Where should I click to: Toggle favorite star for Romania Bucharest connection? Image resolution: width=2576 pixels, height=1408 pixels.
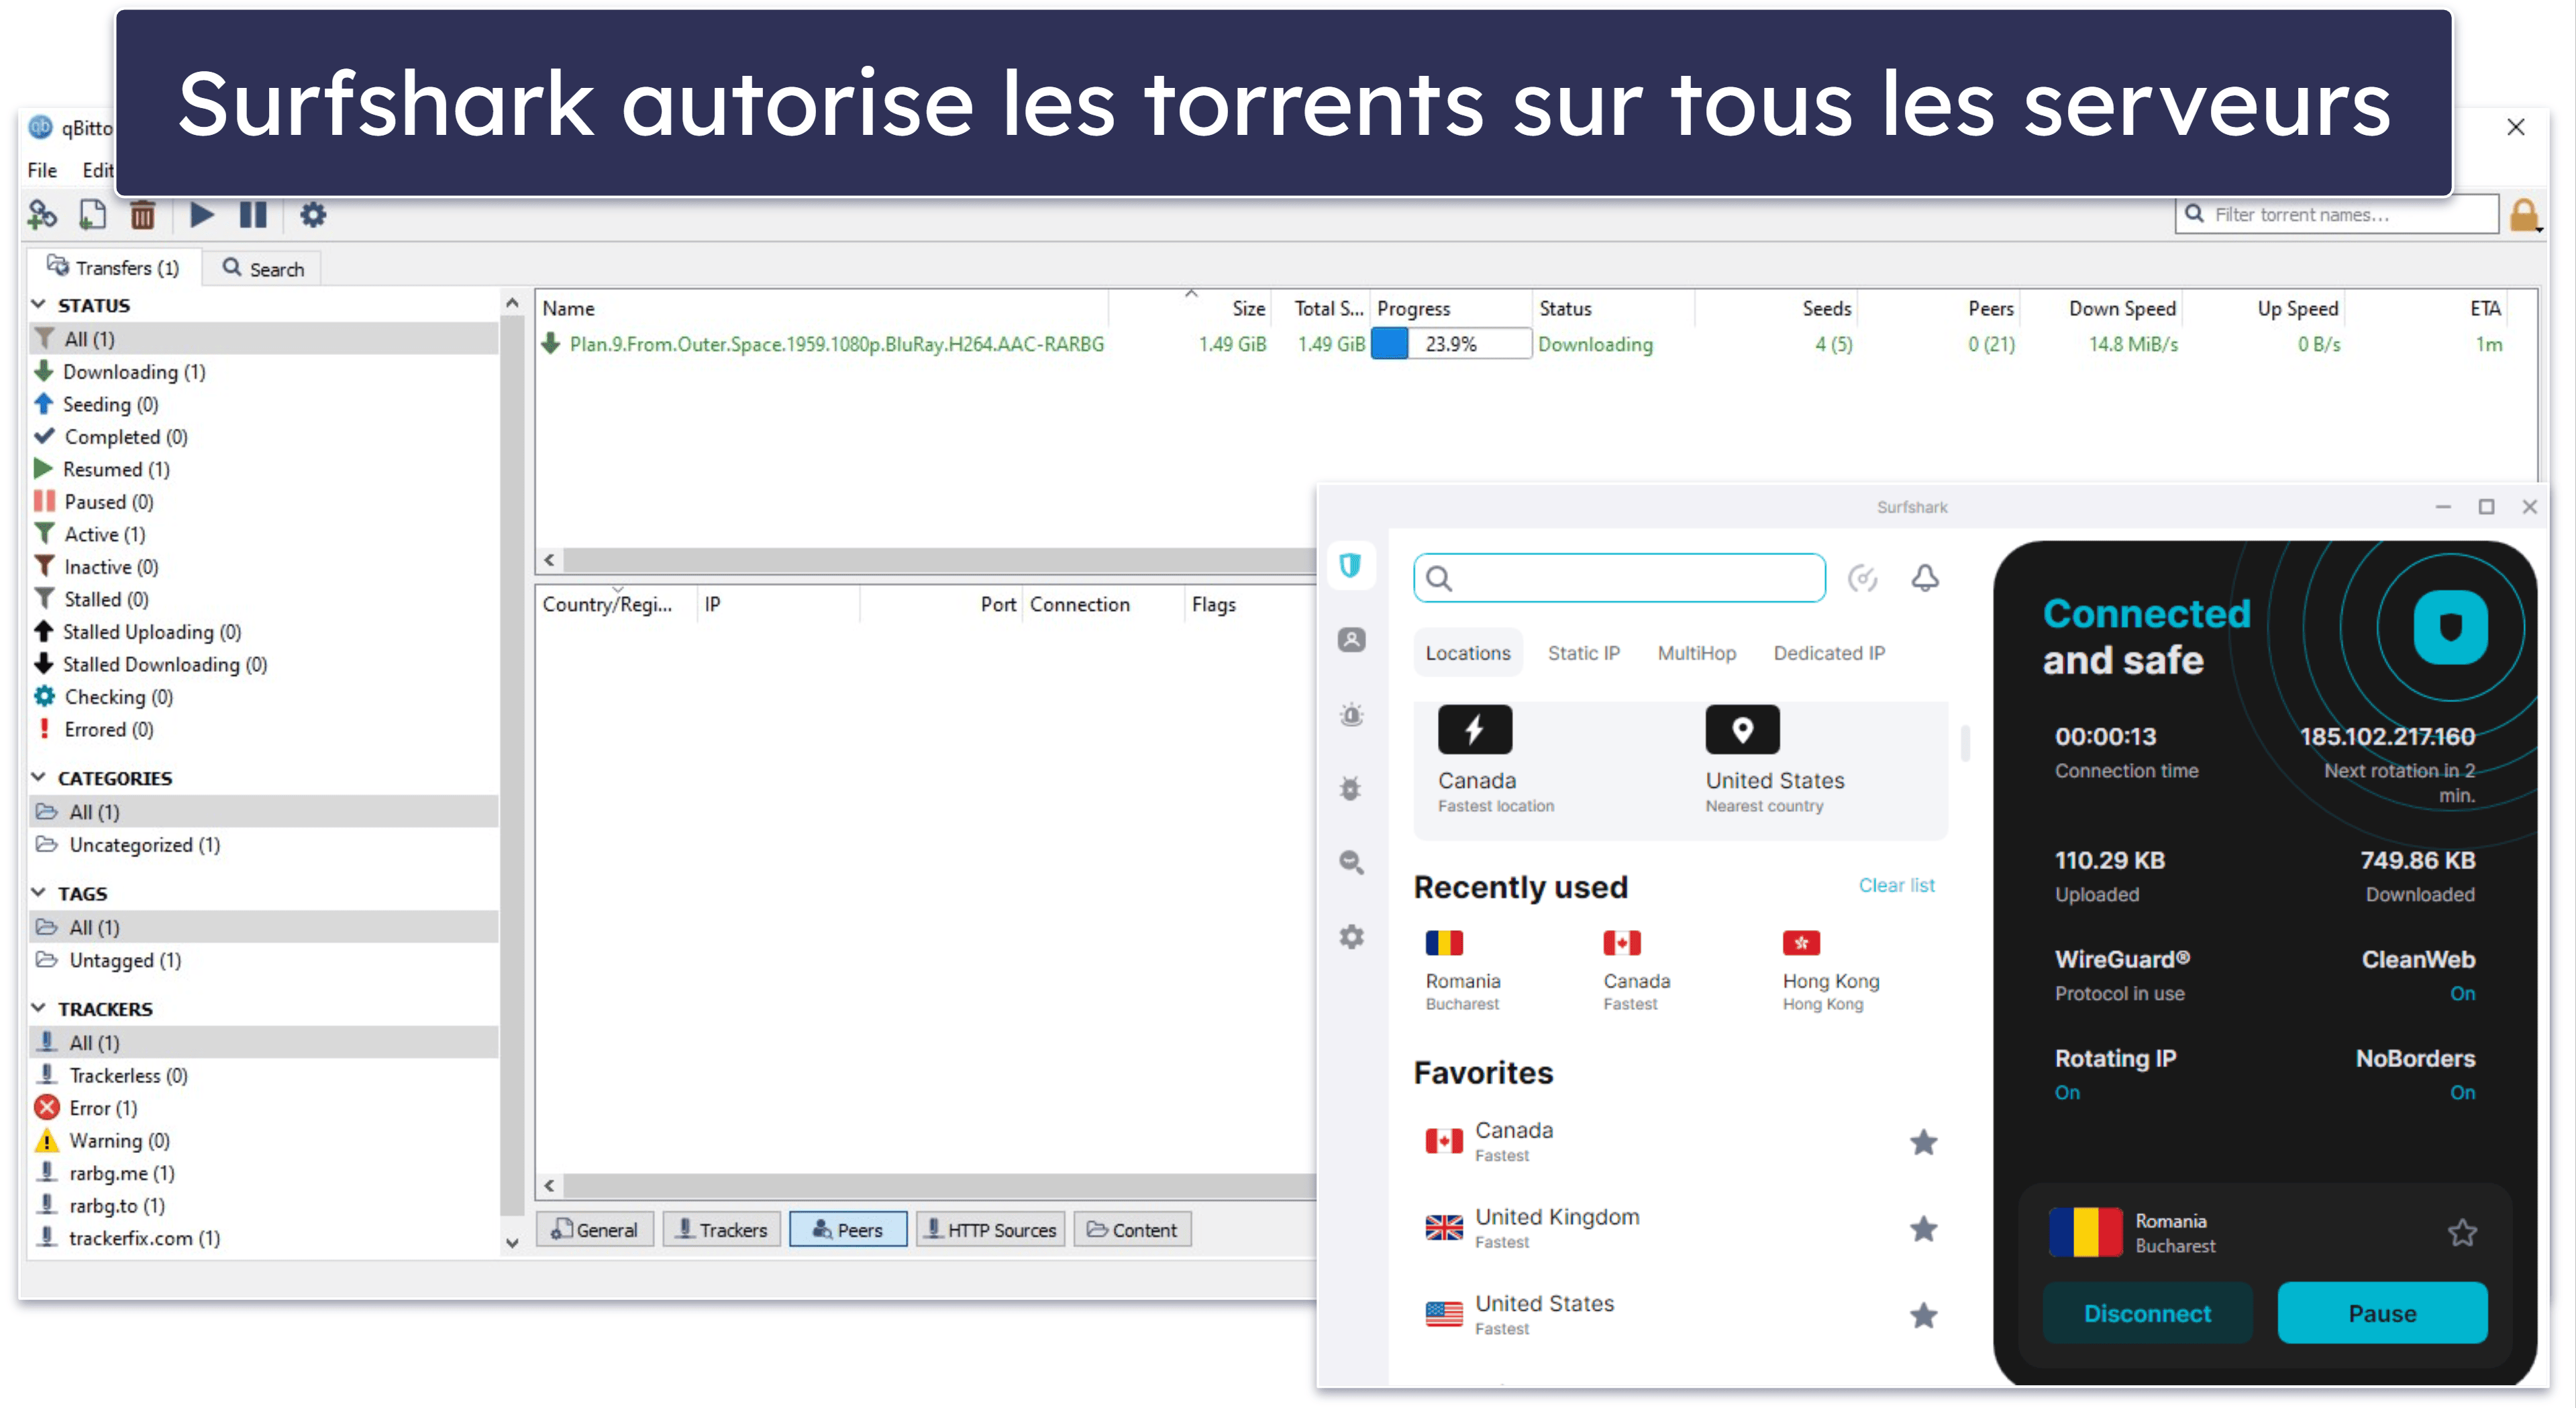2462,1232
